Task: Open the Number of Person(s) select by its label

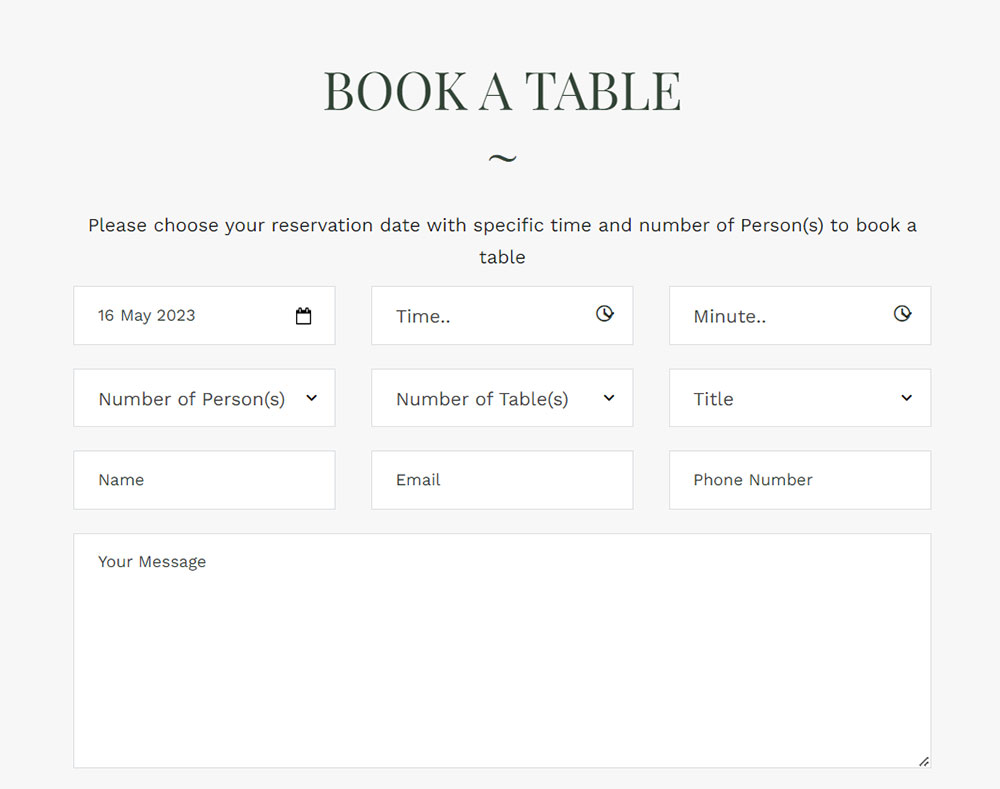Action: [x=191, y=399]
